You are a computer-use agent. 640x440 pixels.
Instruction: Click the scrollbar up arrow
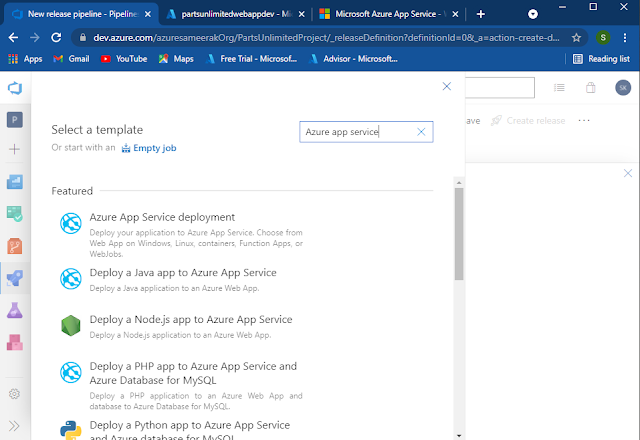point(459,182)
